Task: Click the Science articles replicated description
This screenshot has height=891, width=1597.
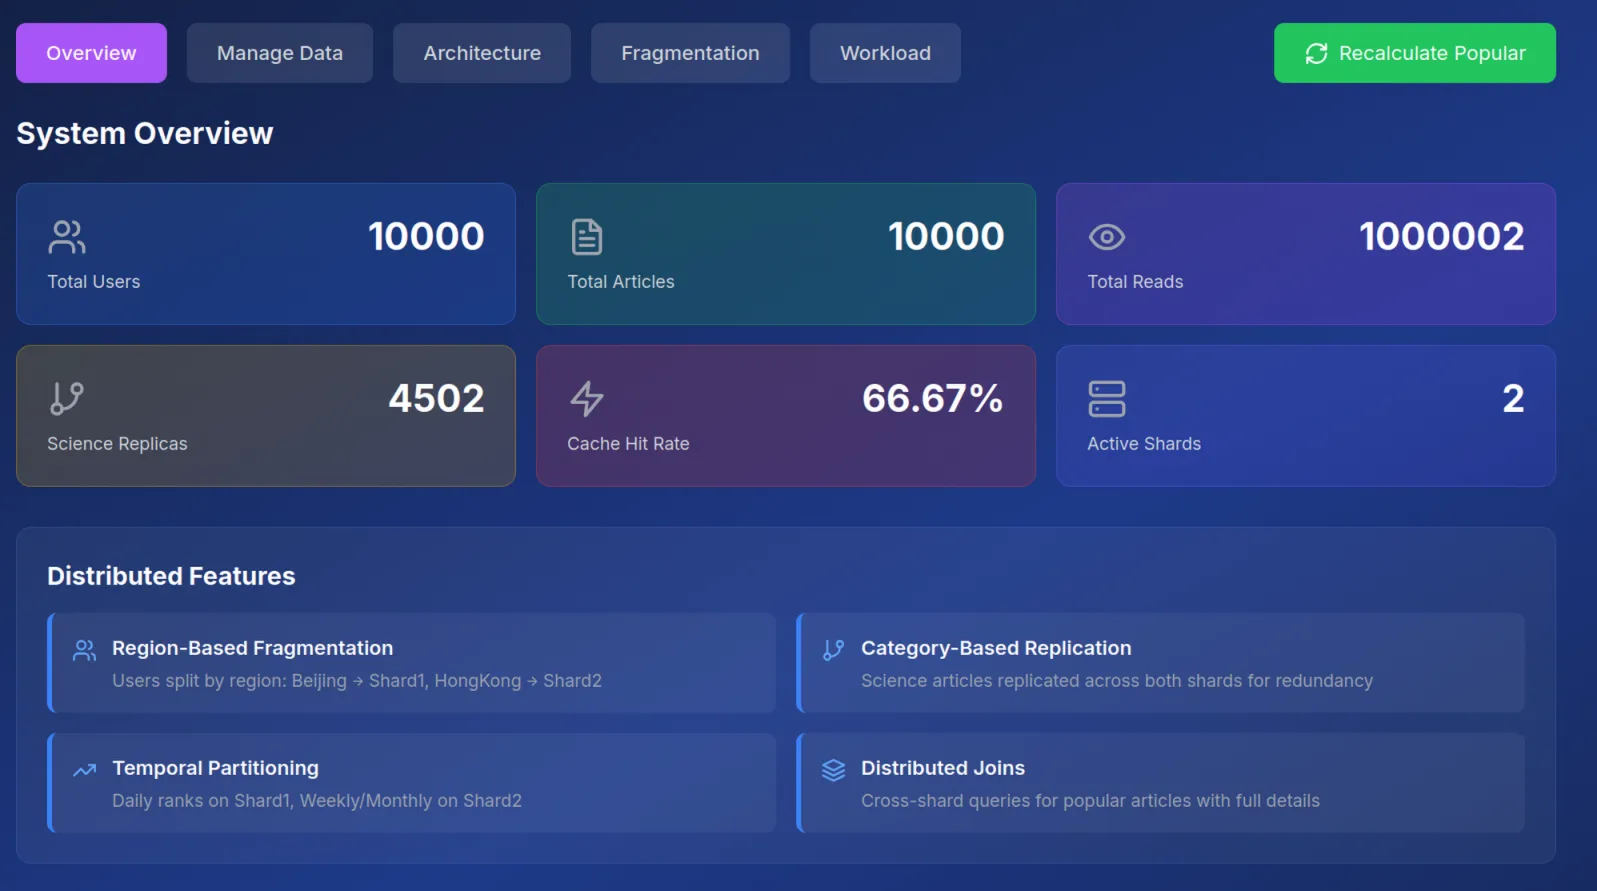Action: (1117, 681)
